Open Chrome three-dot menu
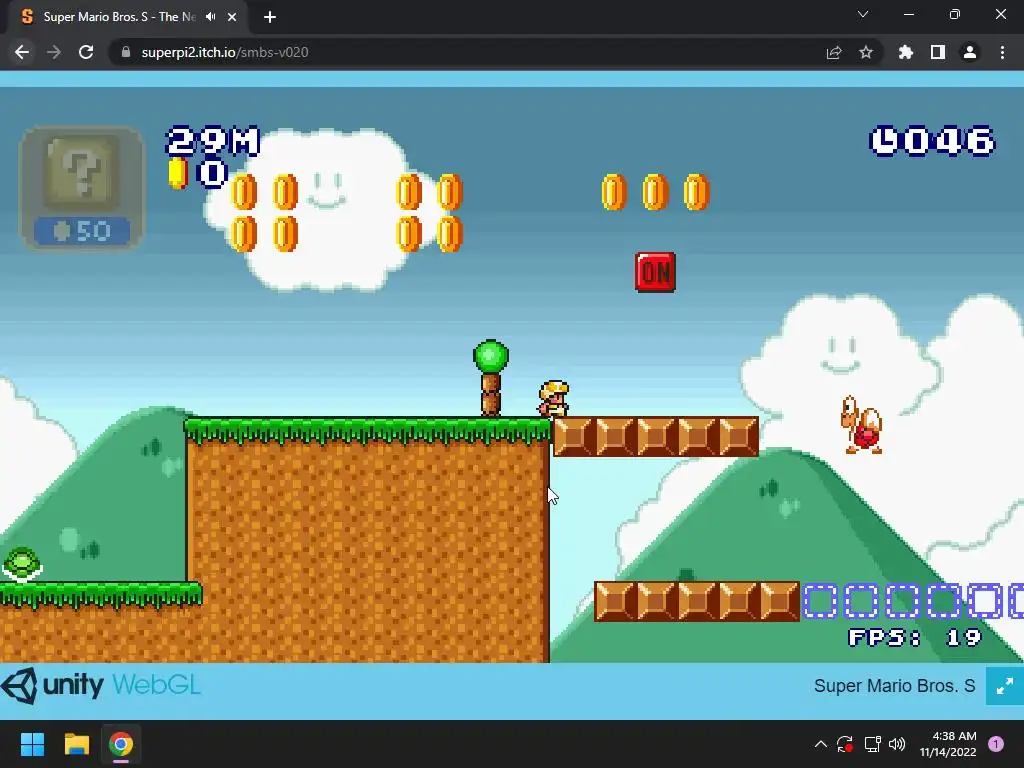 point(1002,52)
